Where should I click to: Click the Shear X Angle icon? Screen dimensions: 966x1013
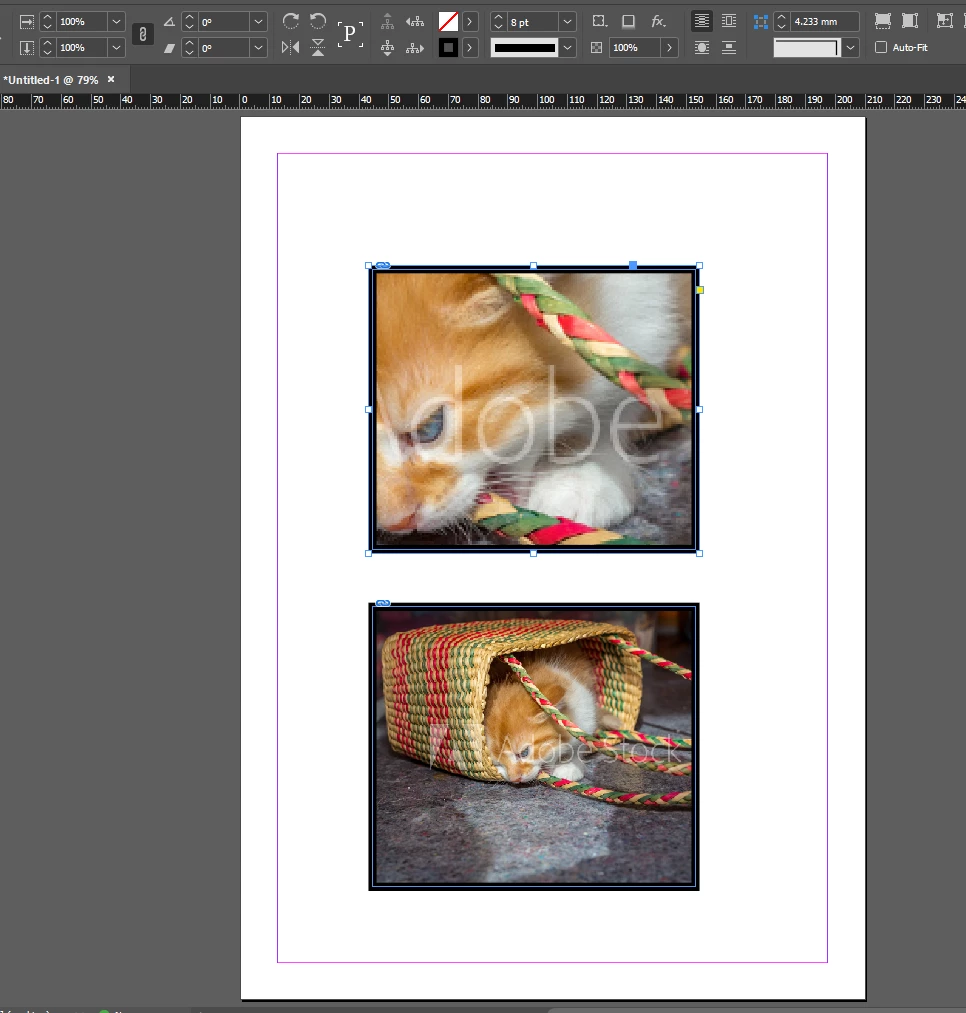click(x=169, y=48)
